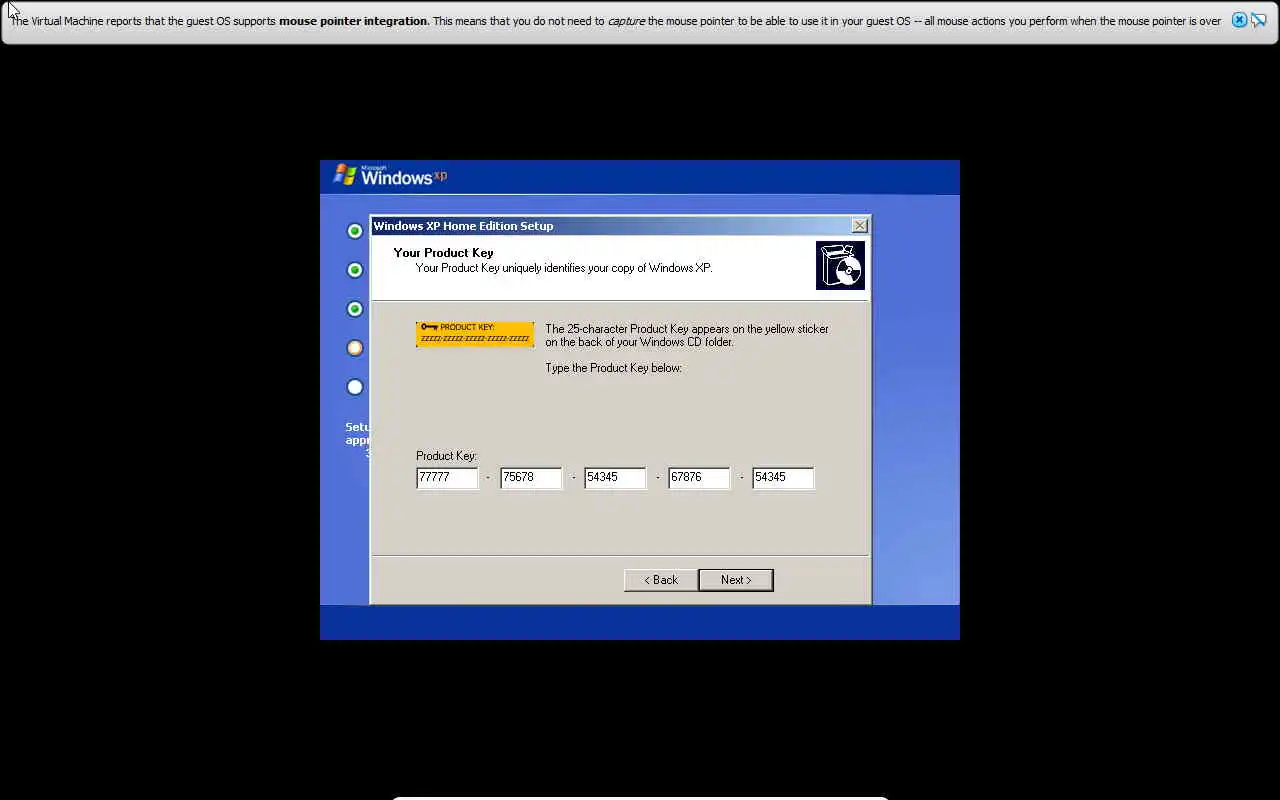The height and width of the screenshot is (800, 1280).
Task: Click the CD software box icon
Action: [840, 265]
